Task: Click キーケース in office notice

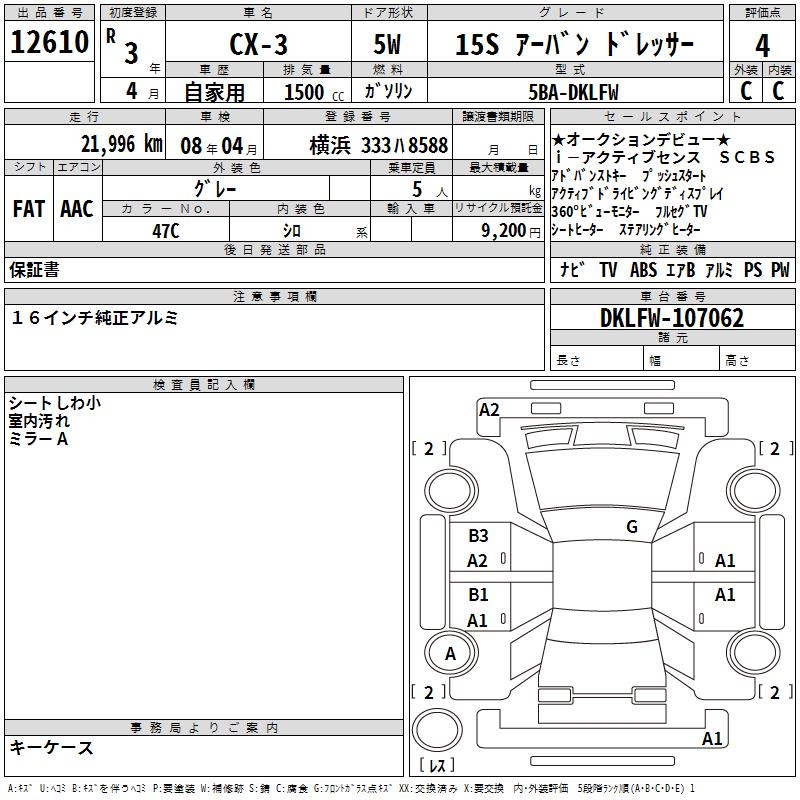Action: (x=52, y=747)
